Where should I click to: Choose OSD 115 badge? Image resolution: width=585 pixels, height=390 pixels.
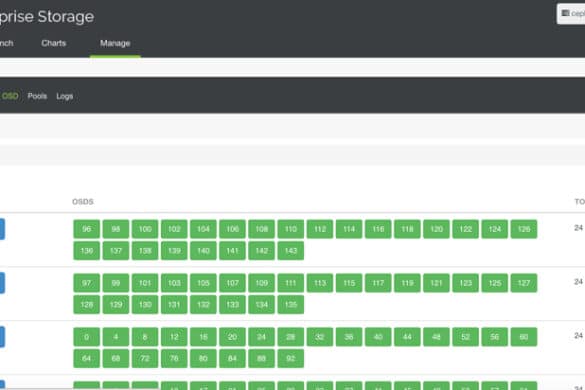pyautogui.click(x=349, y=283)
